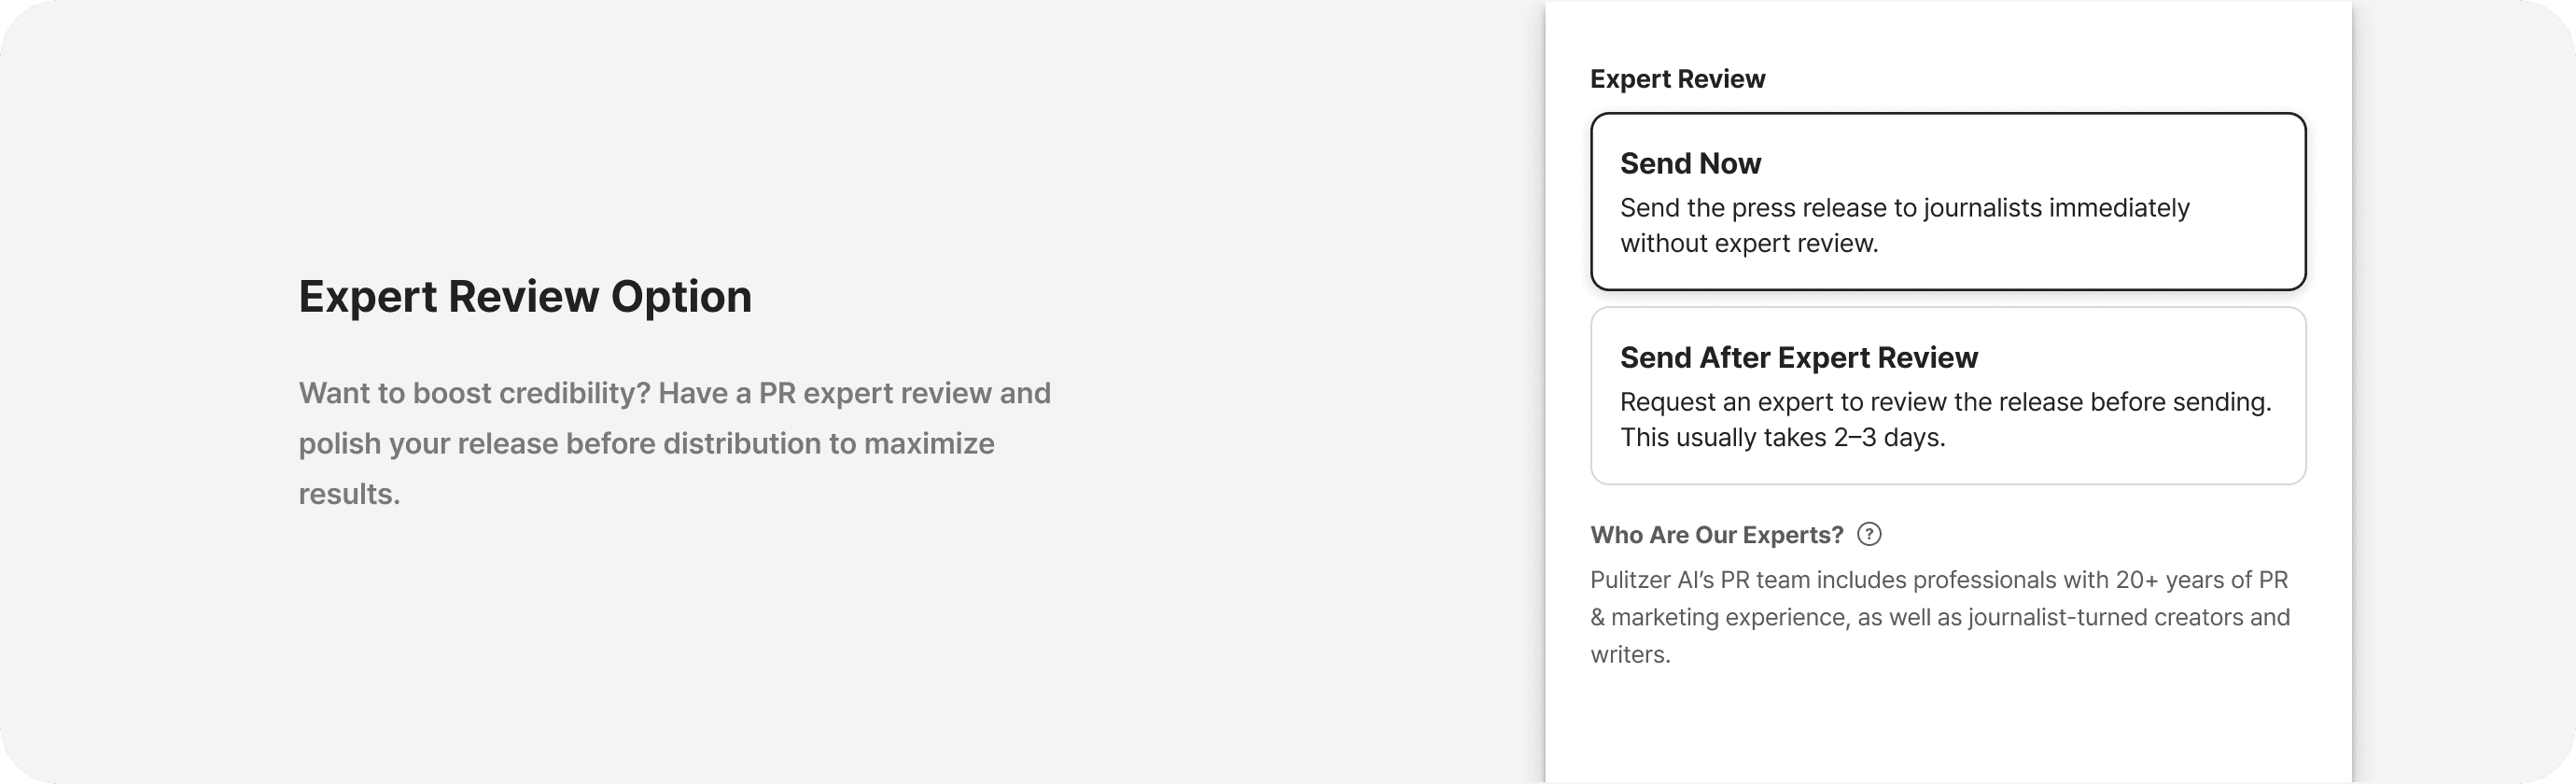Click the word "results." in left description
The width and height of the screenshot is (2576, 784).
click(349, 494)
